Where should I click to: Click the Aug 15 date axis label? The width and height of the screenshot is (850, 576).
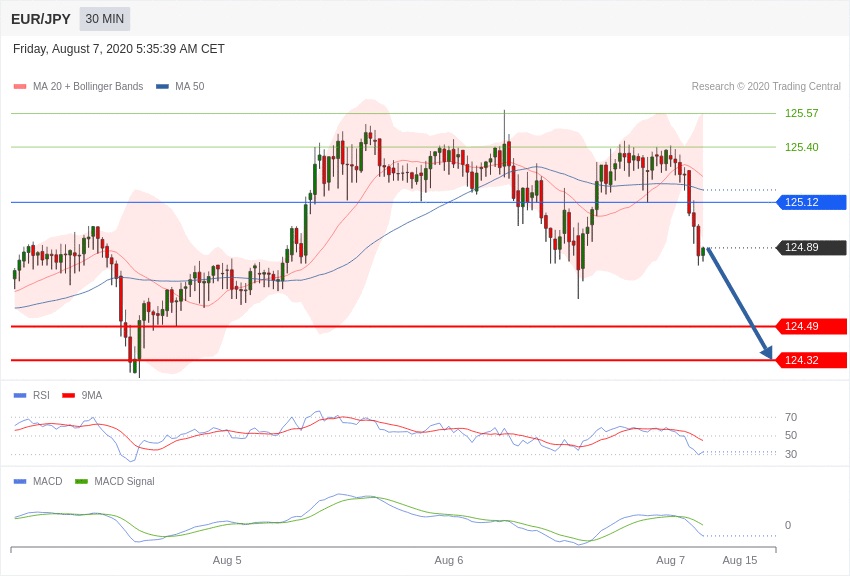point(739,560)
